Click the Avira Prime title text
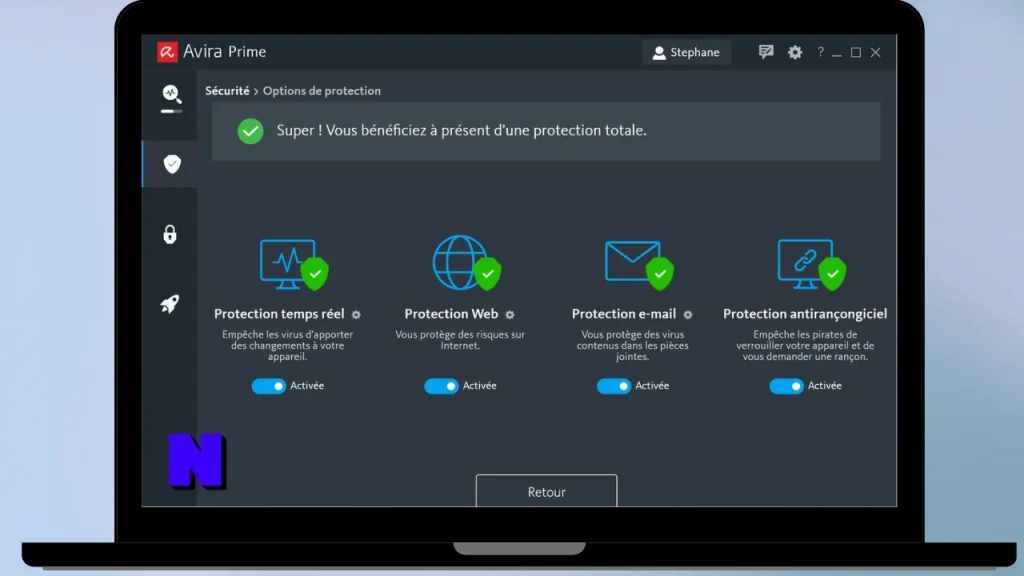 click(224, 52)
